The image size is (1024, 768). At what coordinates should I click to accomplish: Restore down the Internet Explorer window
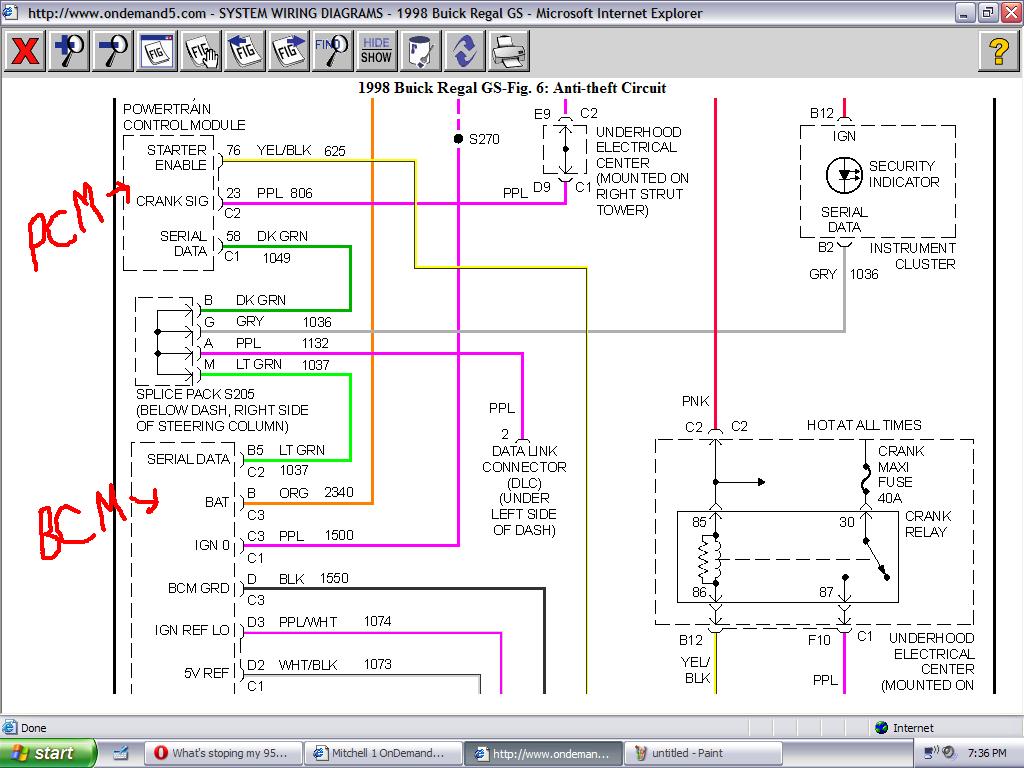coord(986,12)
